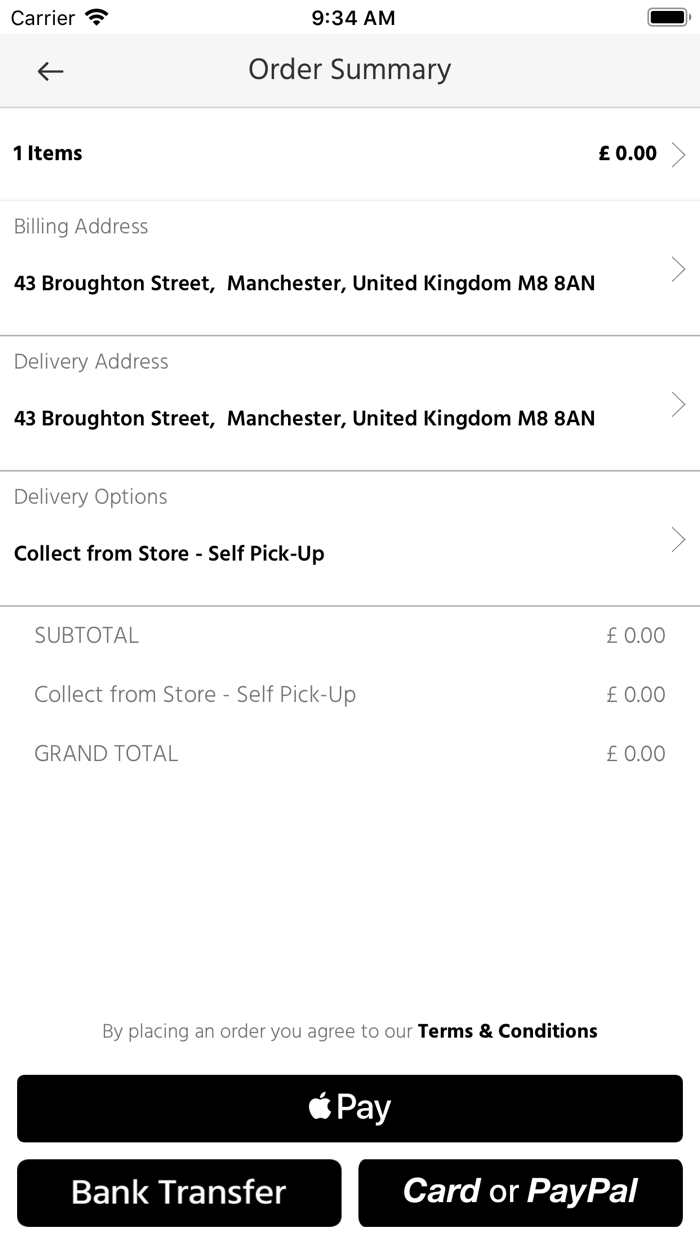Tap the GRAND TOTAL label
This screenshot has height=1244, width=700.
coord(106,754)
